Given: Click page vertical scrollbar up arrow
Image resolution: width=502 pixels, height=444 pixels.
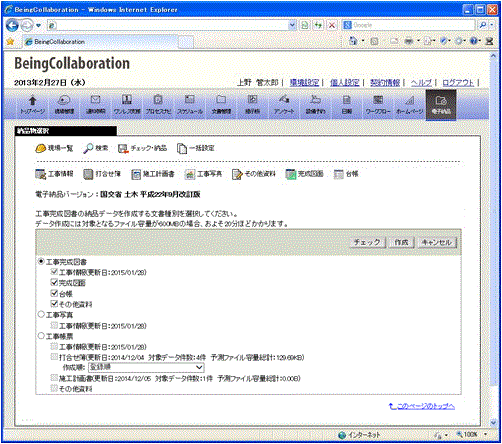Looking at the screenshot, I should (494, 56).
